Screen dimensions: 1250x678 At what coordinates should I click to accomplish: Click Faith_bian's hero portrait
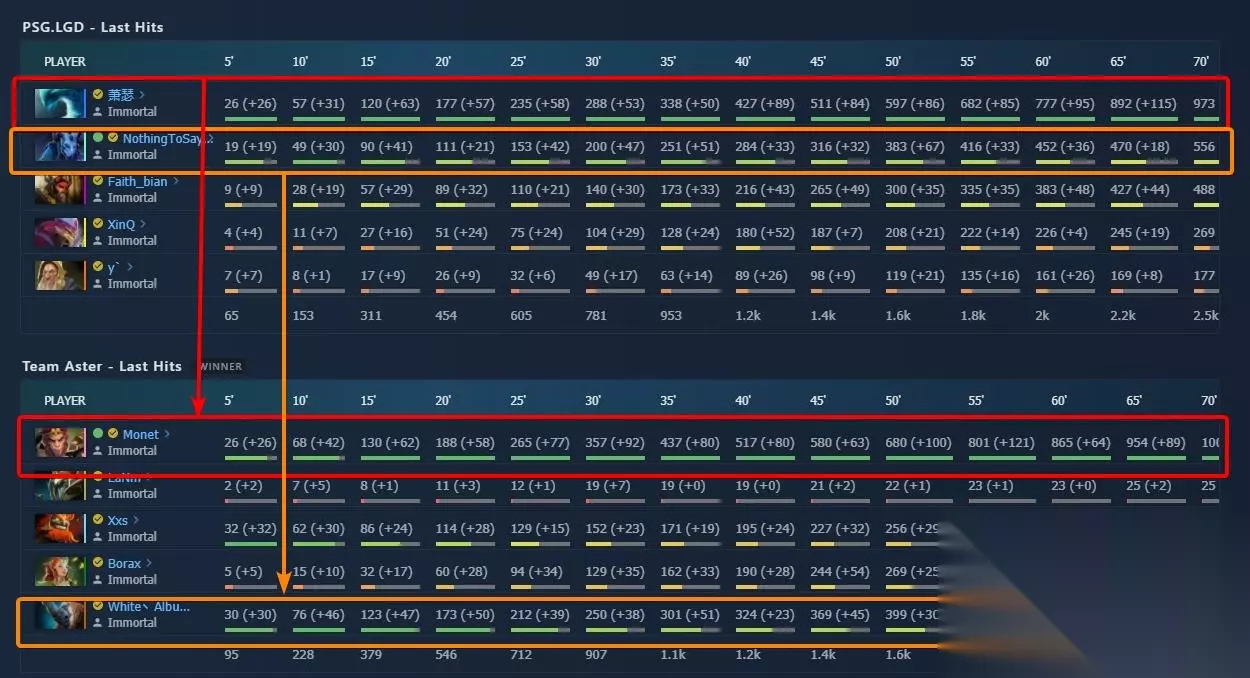[60, 189]
